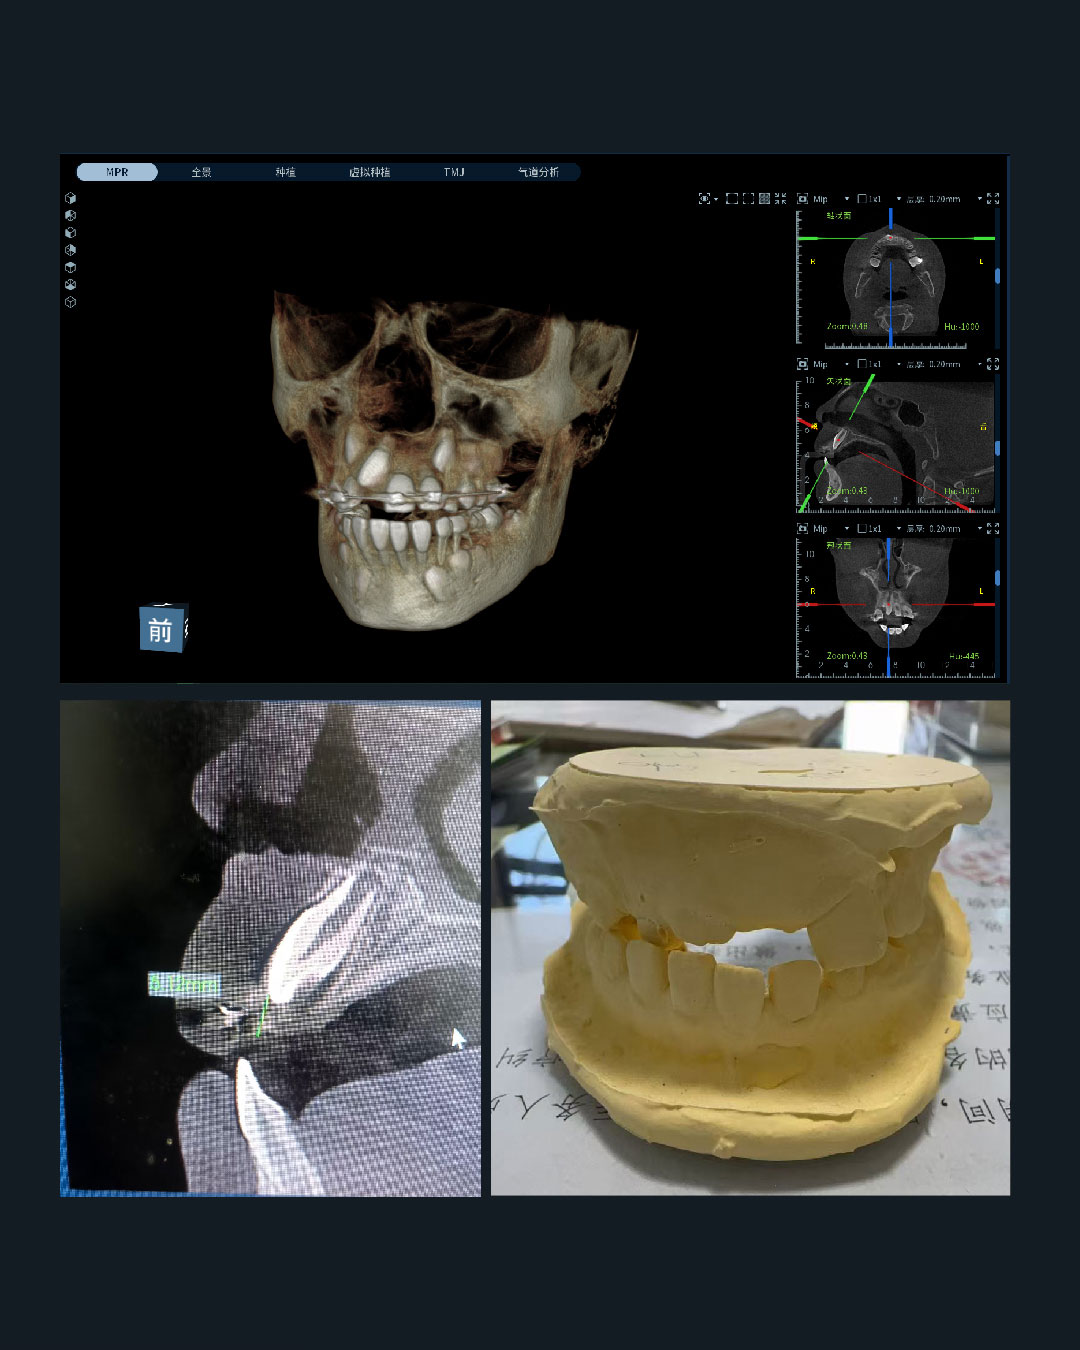The image size is (1080, 1350).
Task: Click the third cube view-orientation icon
Action: 70,232
